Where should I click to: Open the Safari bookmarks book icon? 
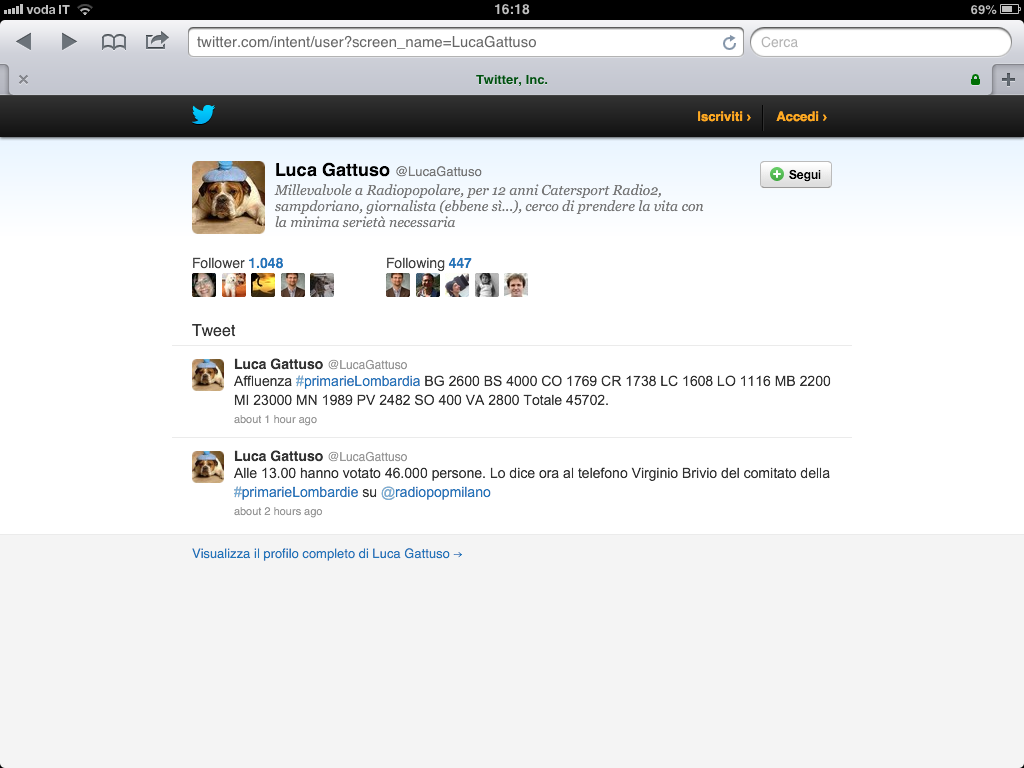tap(114, 42)
